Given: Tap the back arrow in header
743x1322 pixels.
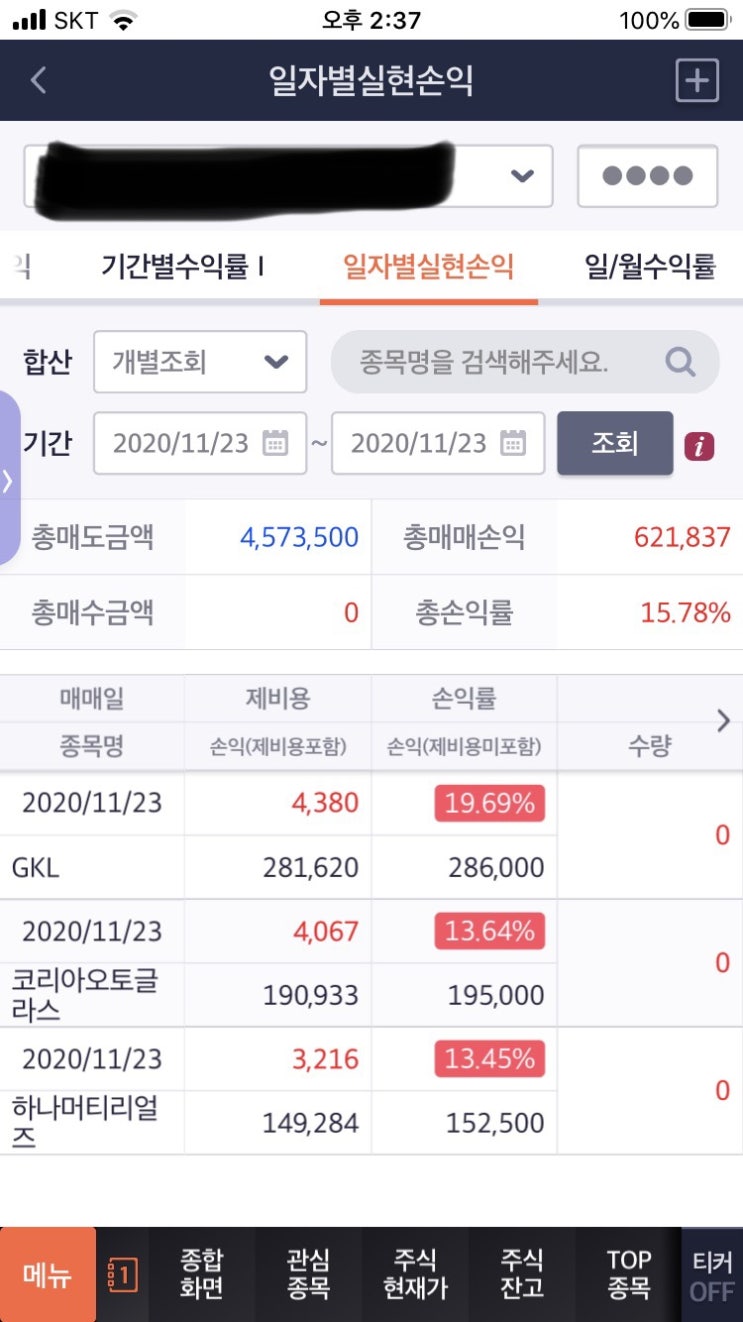Looking at the screenshot, I should [38, 80].
